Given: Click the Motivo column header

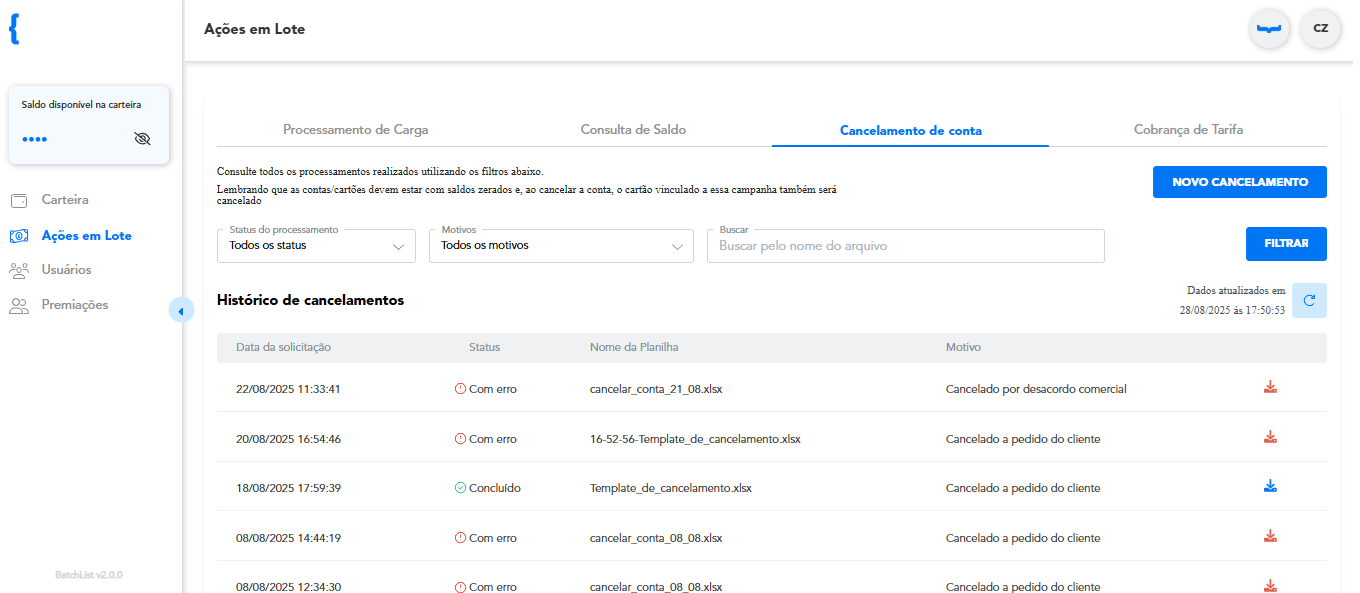Looking at the screenshot, I should pos(963,347).
